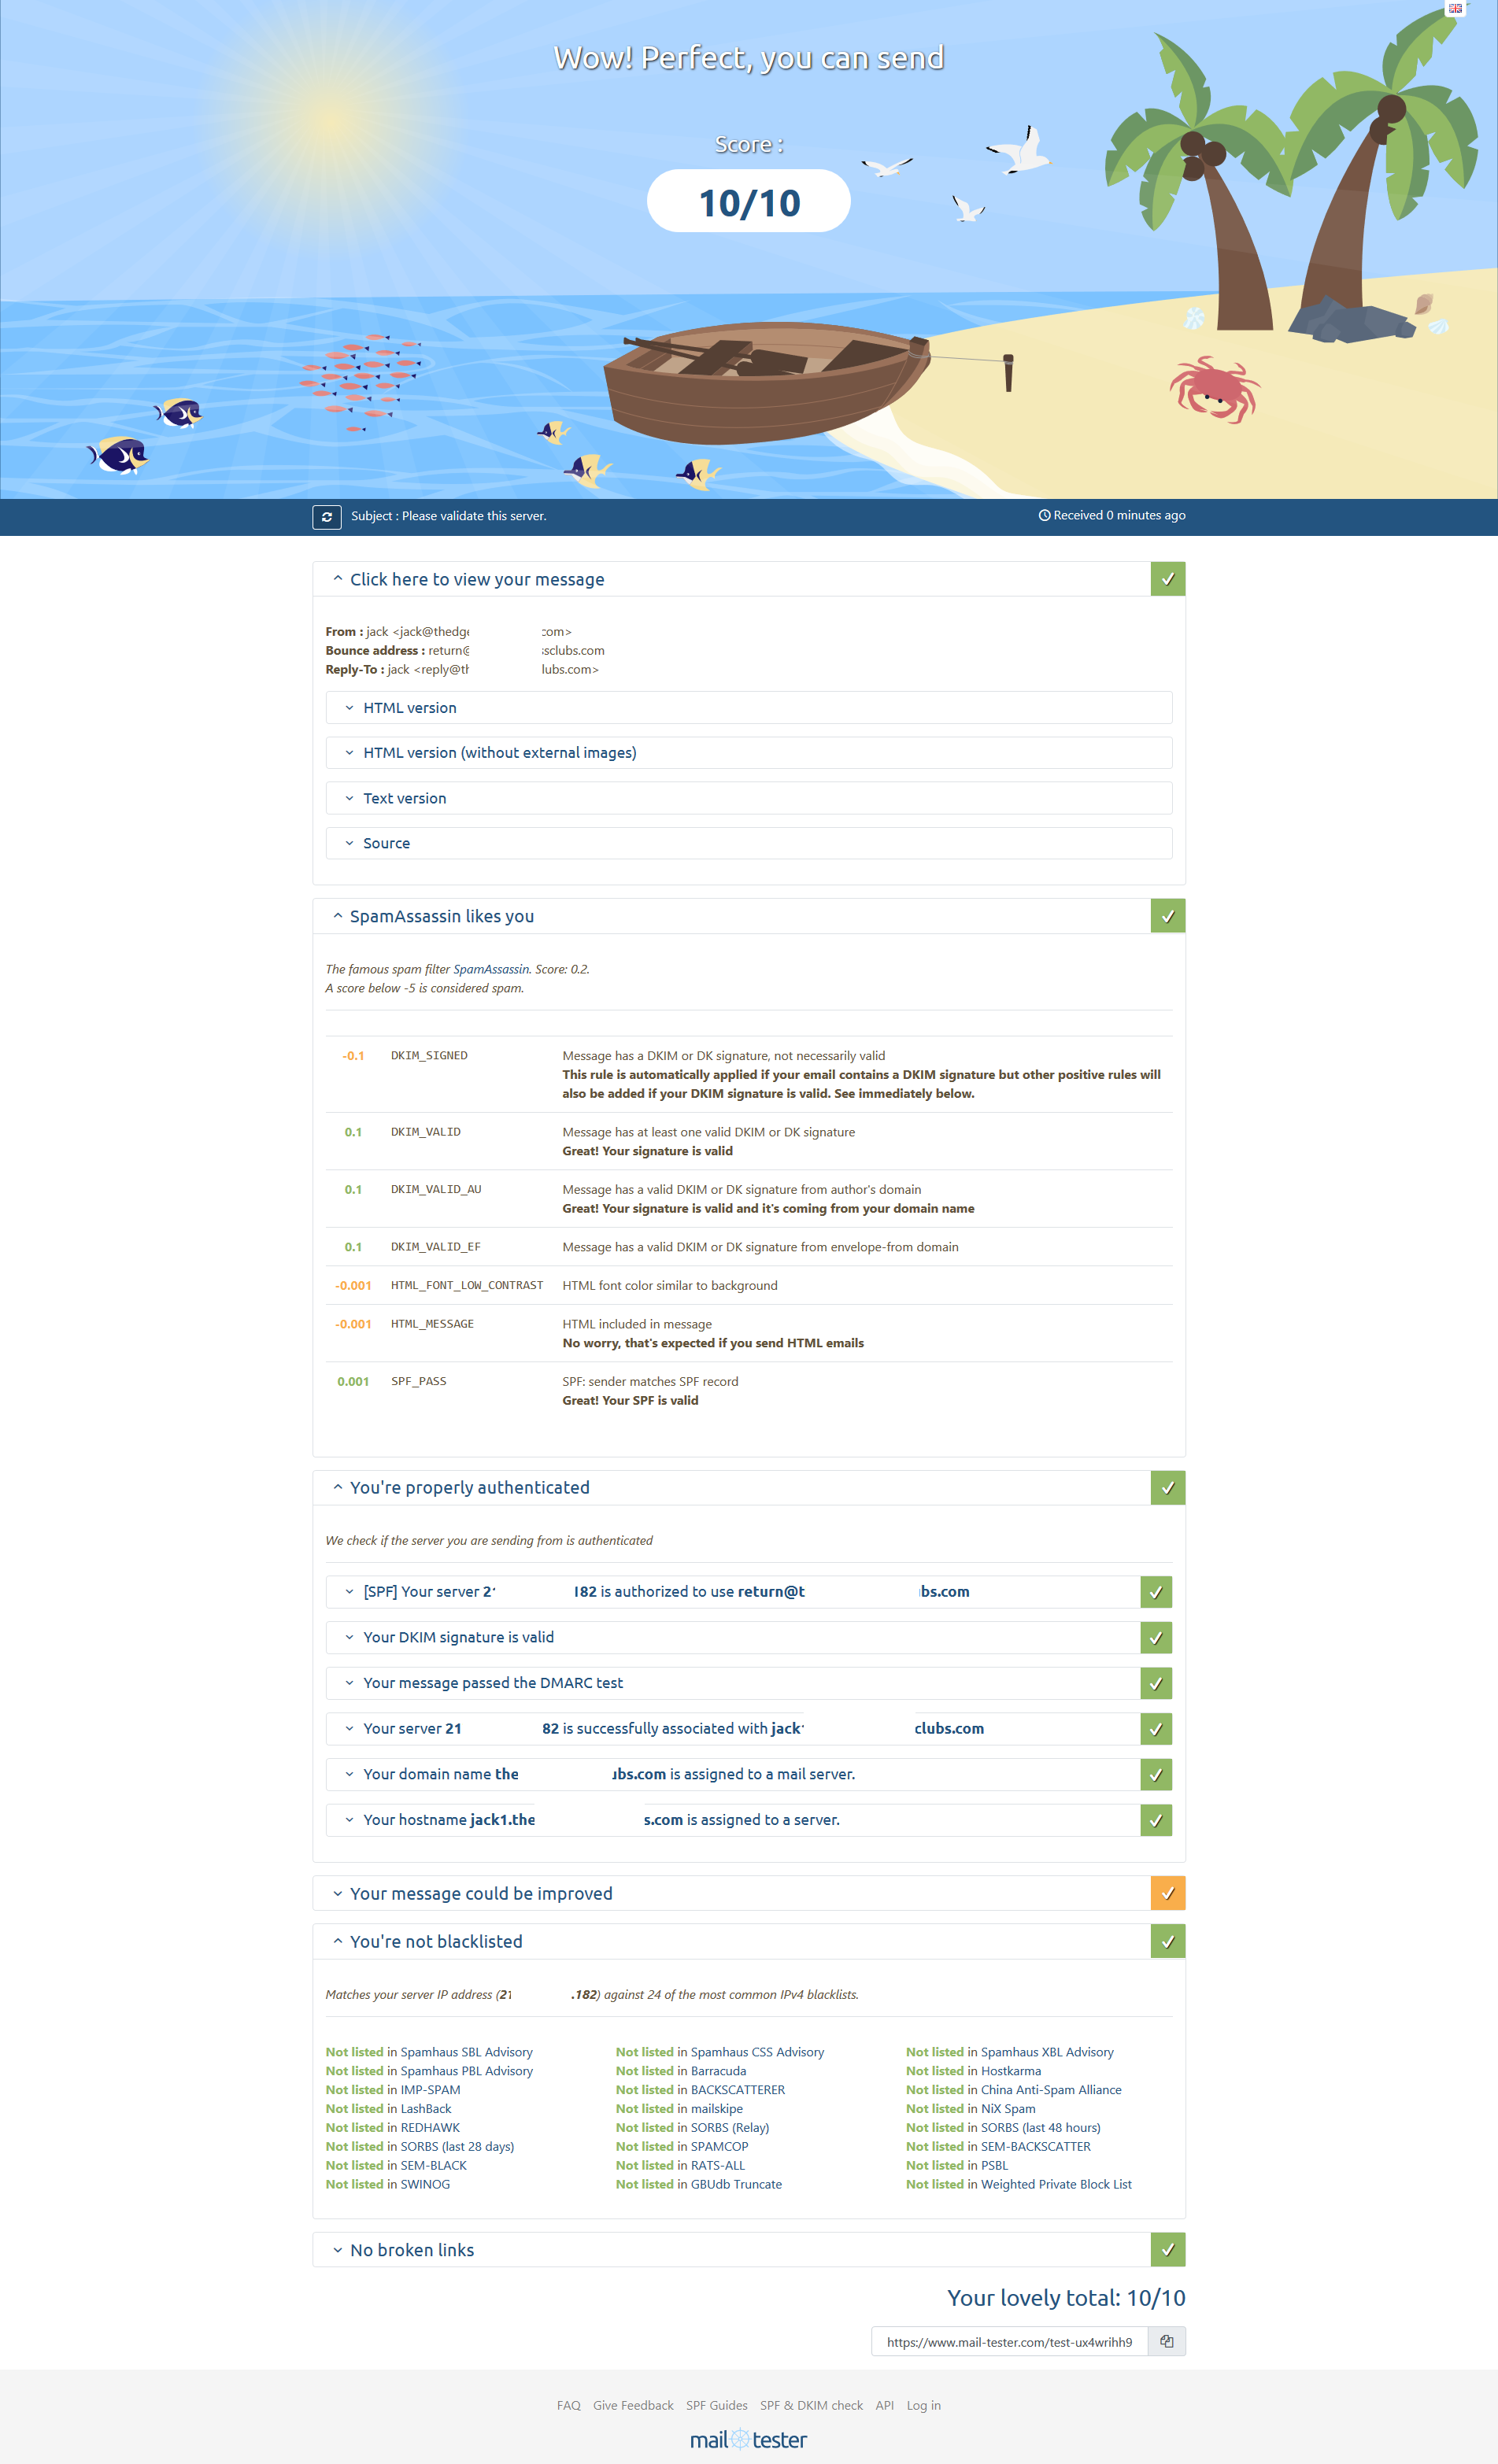Click green check beside properly authenticated header
The width and height of the screenshot is (1498, 2464).
coord(1168,1488)
